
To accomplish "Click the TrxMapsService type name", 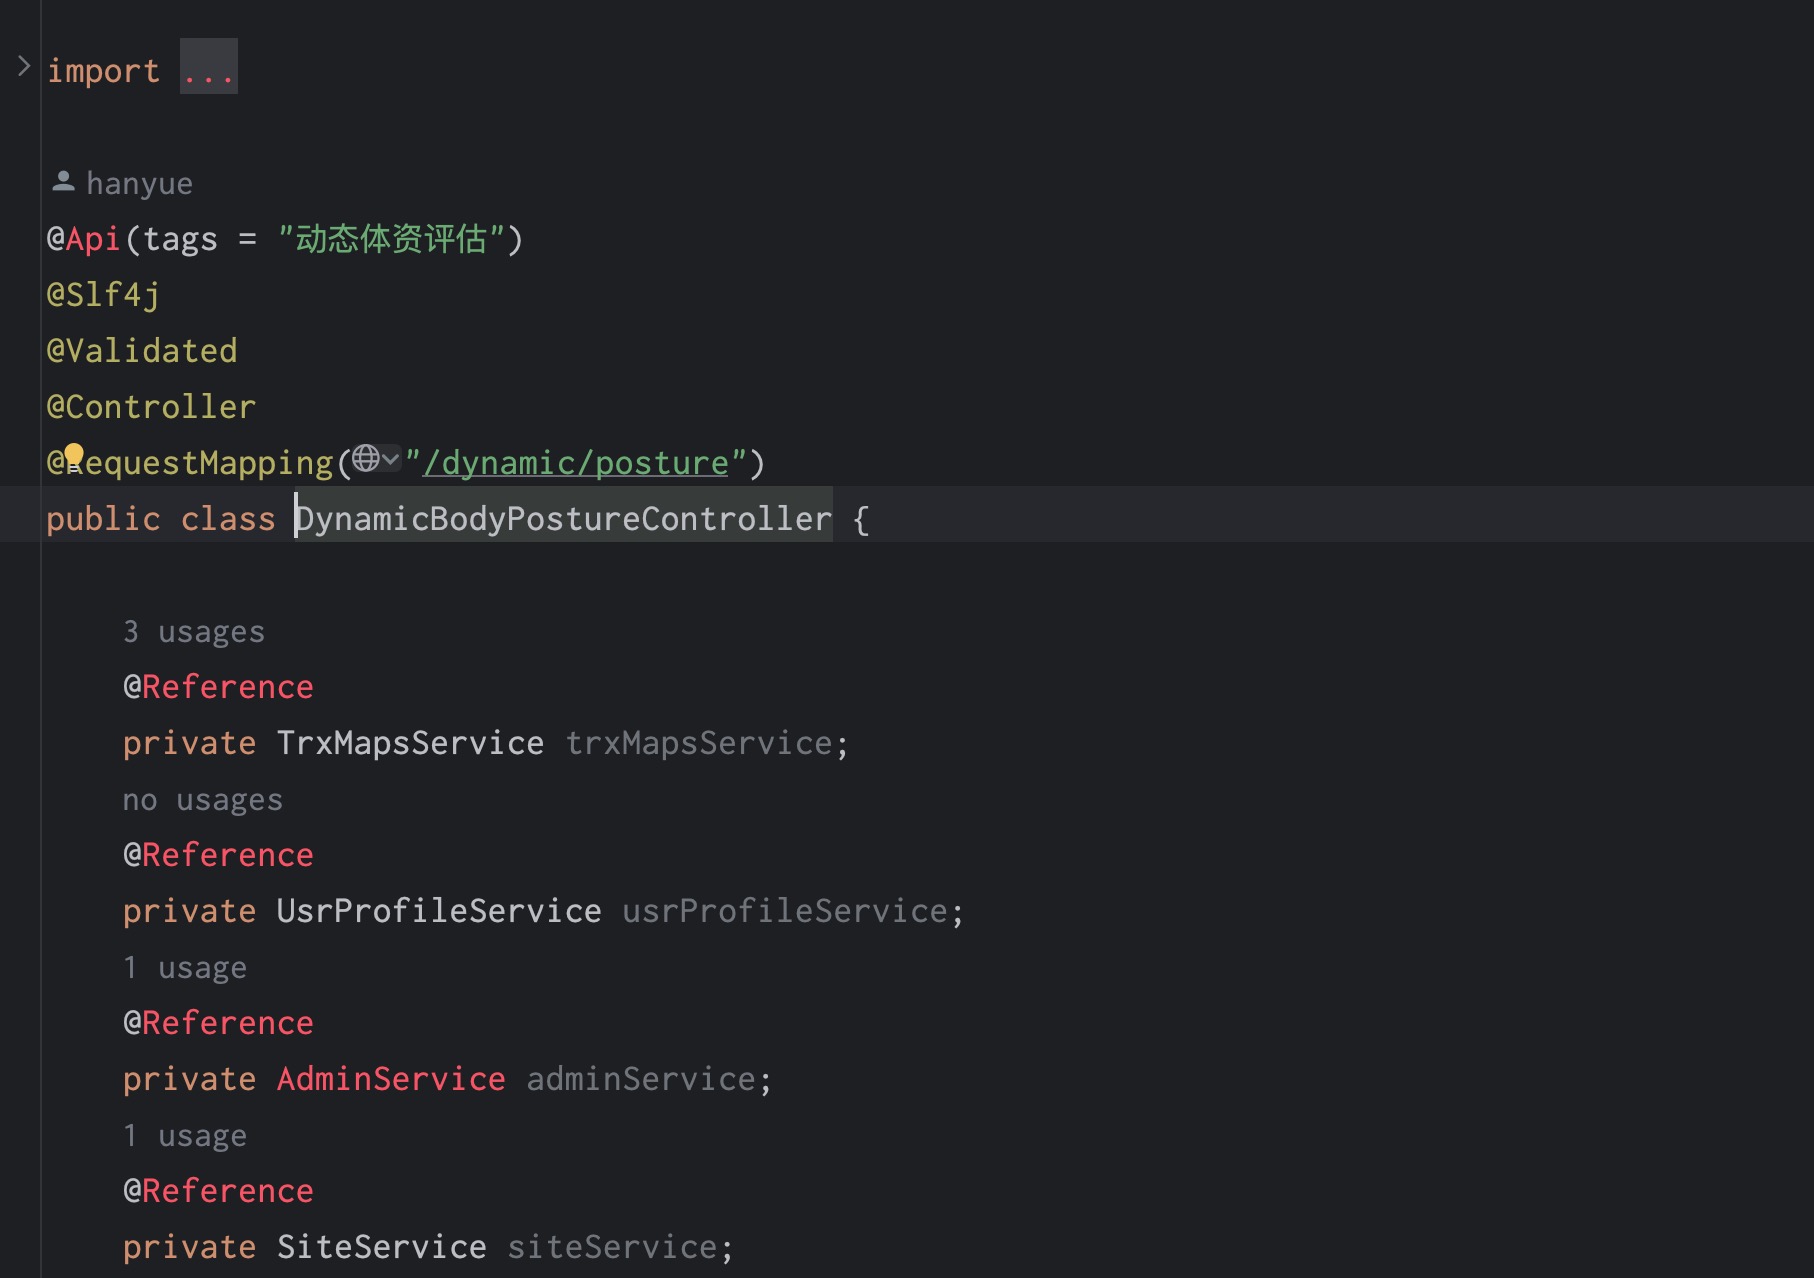I will click(x=410, y=743).
